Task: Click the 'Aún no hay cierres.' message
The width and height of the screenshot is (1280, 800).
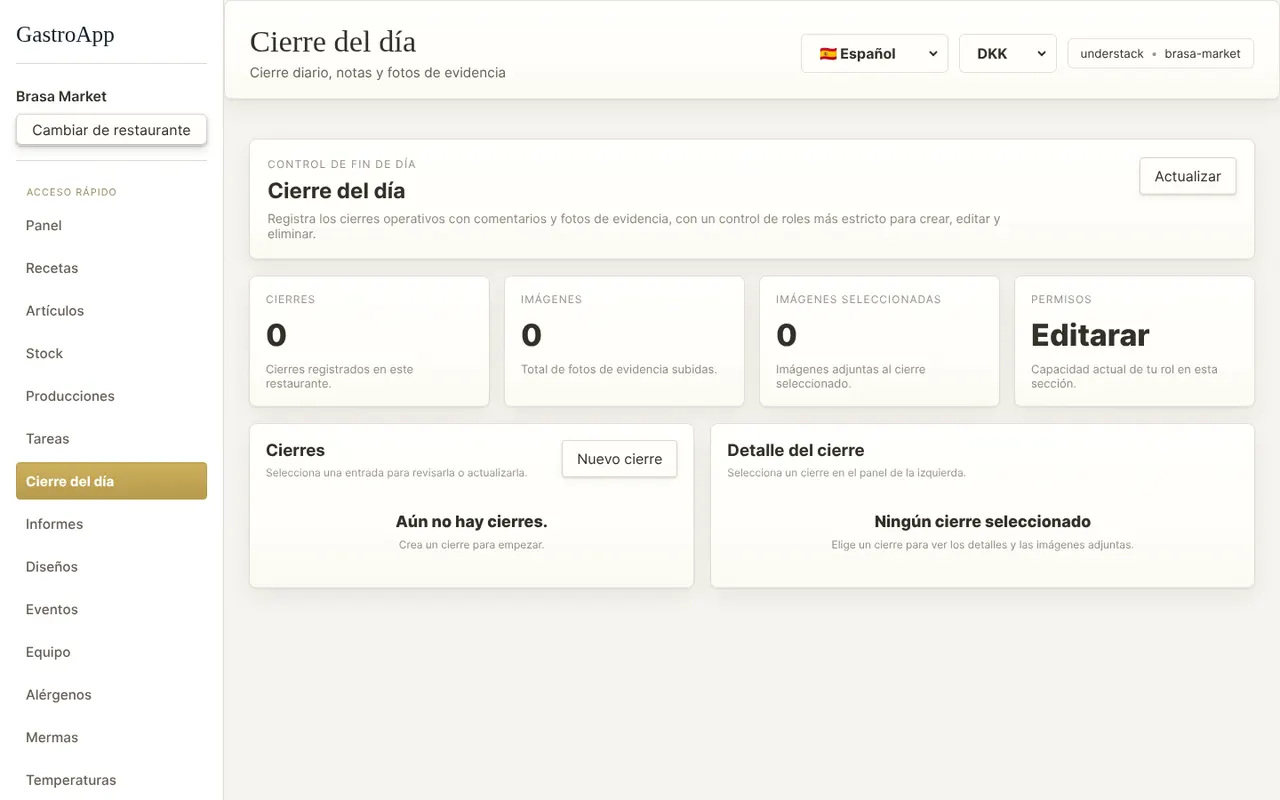Action: click(x=471, y=522)
